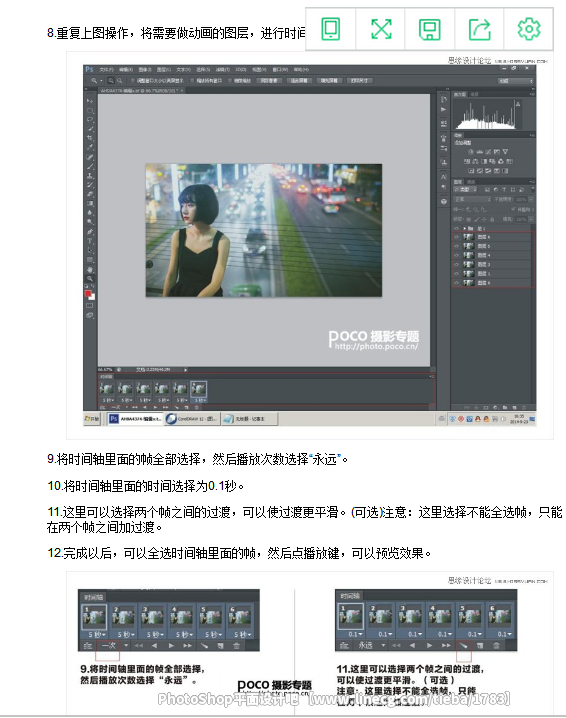Select the Move tool in Photoshop toolbox

tap(90, 101)
